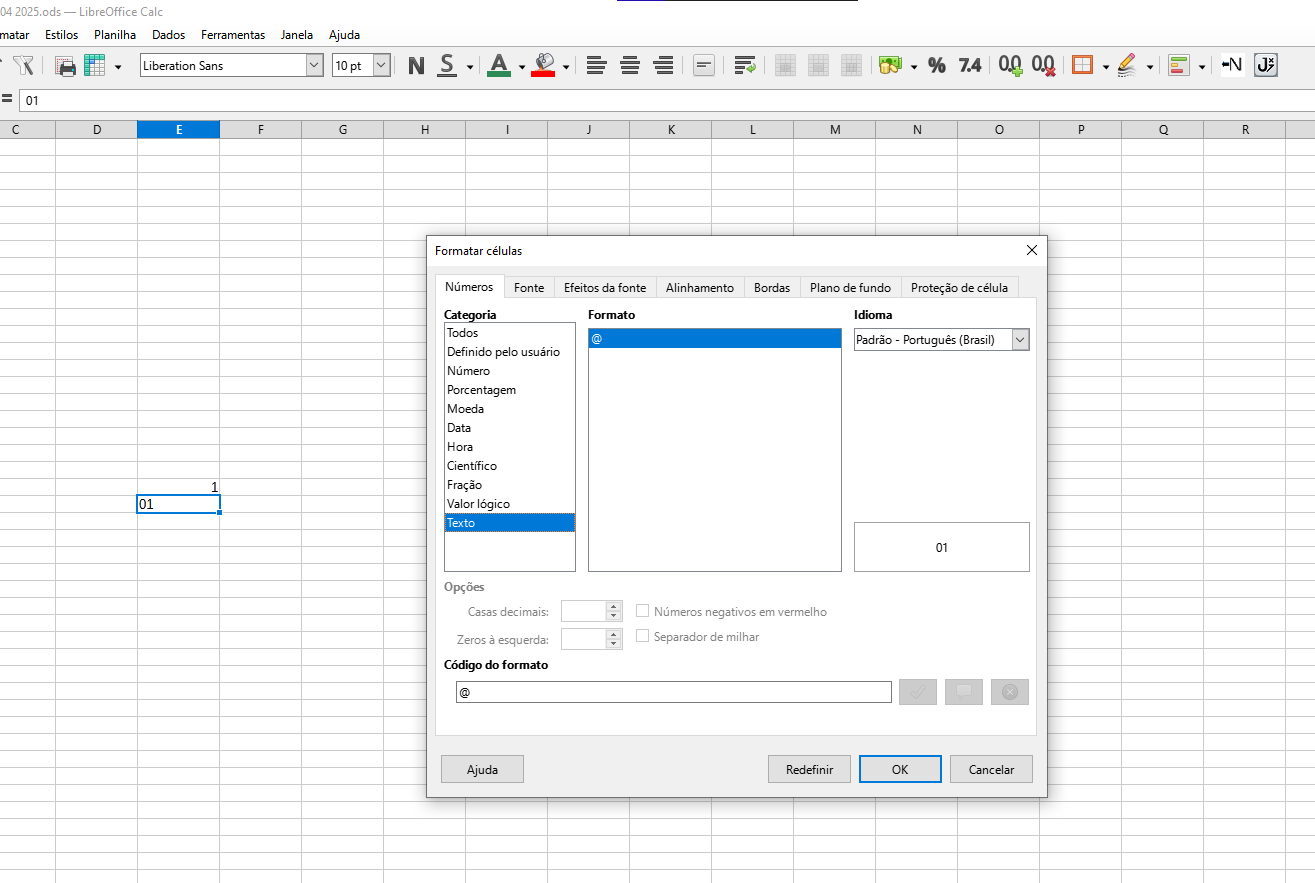Open the Janela menu
Screen dimensions: 1315x883
coord(297,35)
